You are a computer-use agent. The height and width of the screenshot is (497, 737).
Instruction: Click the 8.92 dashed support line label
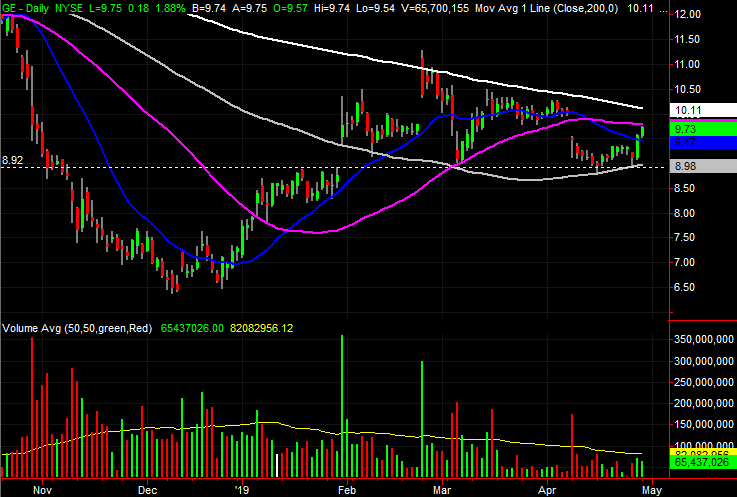point(12,160)
